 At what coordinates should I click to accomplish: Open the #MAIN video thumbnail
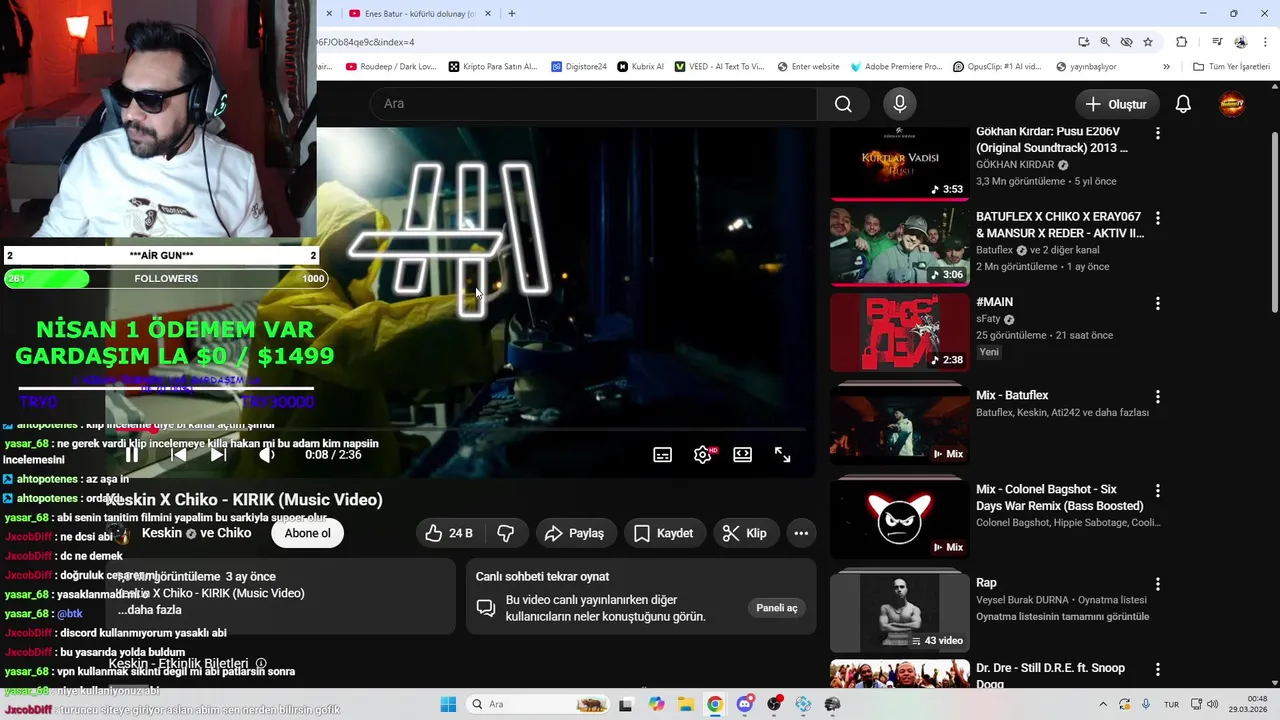(x=899, y=332)
